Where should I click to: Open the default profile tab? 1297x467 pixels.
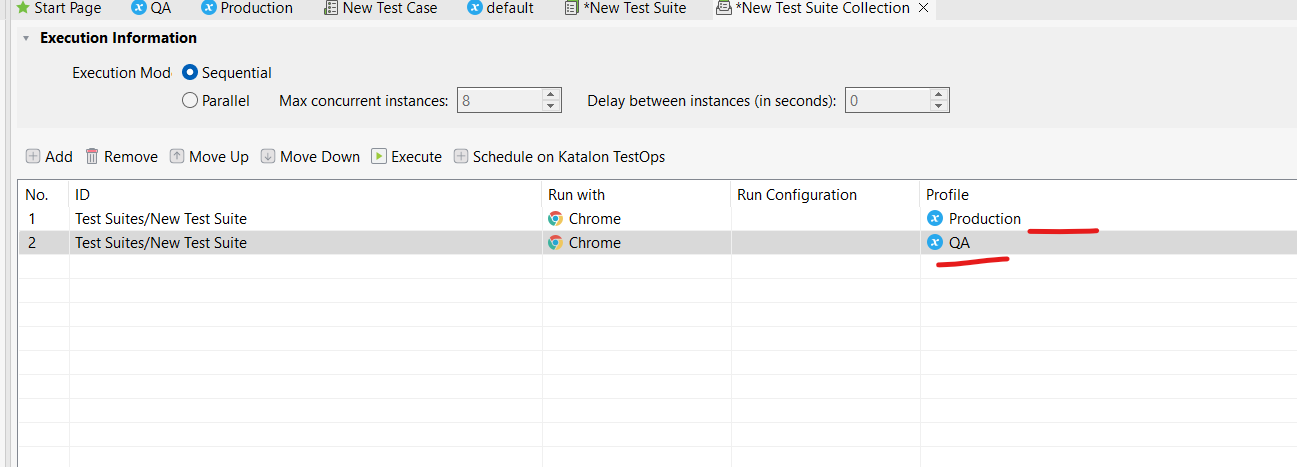tap(506, 8)
